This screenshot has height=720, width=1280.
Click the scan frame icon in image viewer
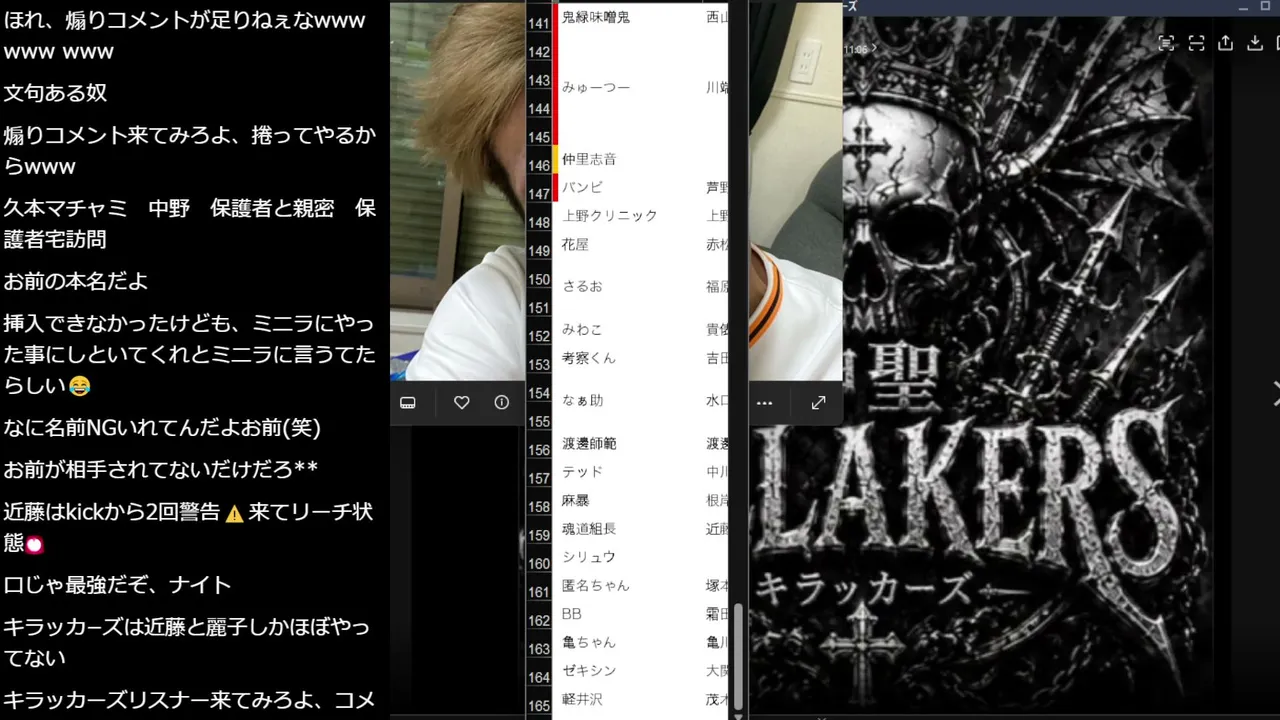tap(1196, 43)
